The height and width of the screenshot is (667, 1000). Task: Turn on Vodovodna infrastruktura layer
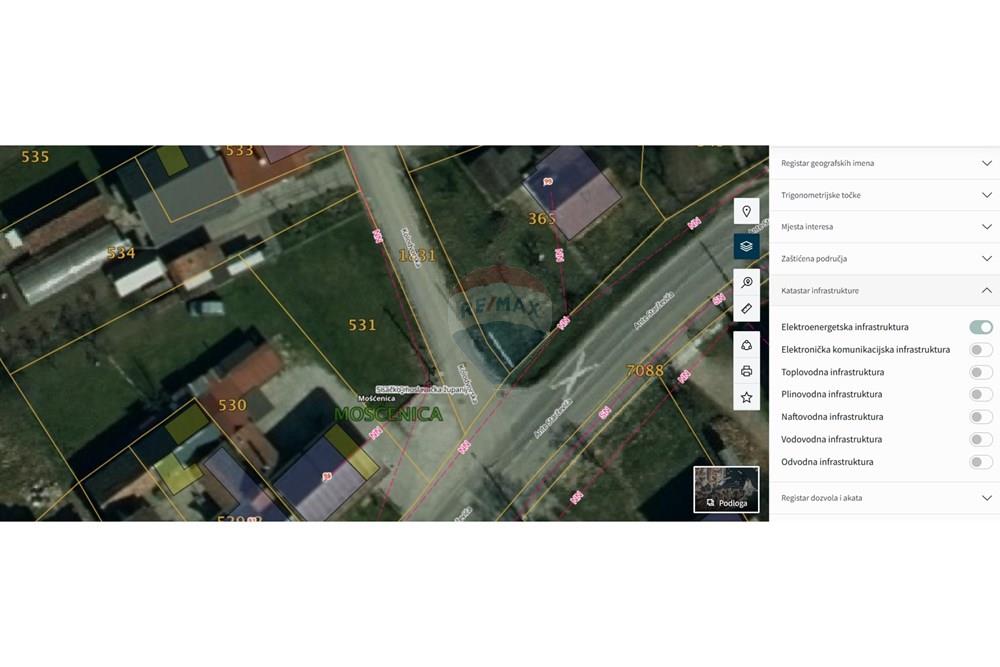point(980,440)
